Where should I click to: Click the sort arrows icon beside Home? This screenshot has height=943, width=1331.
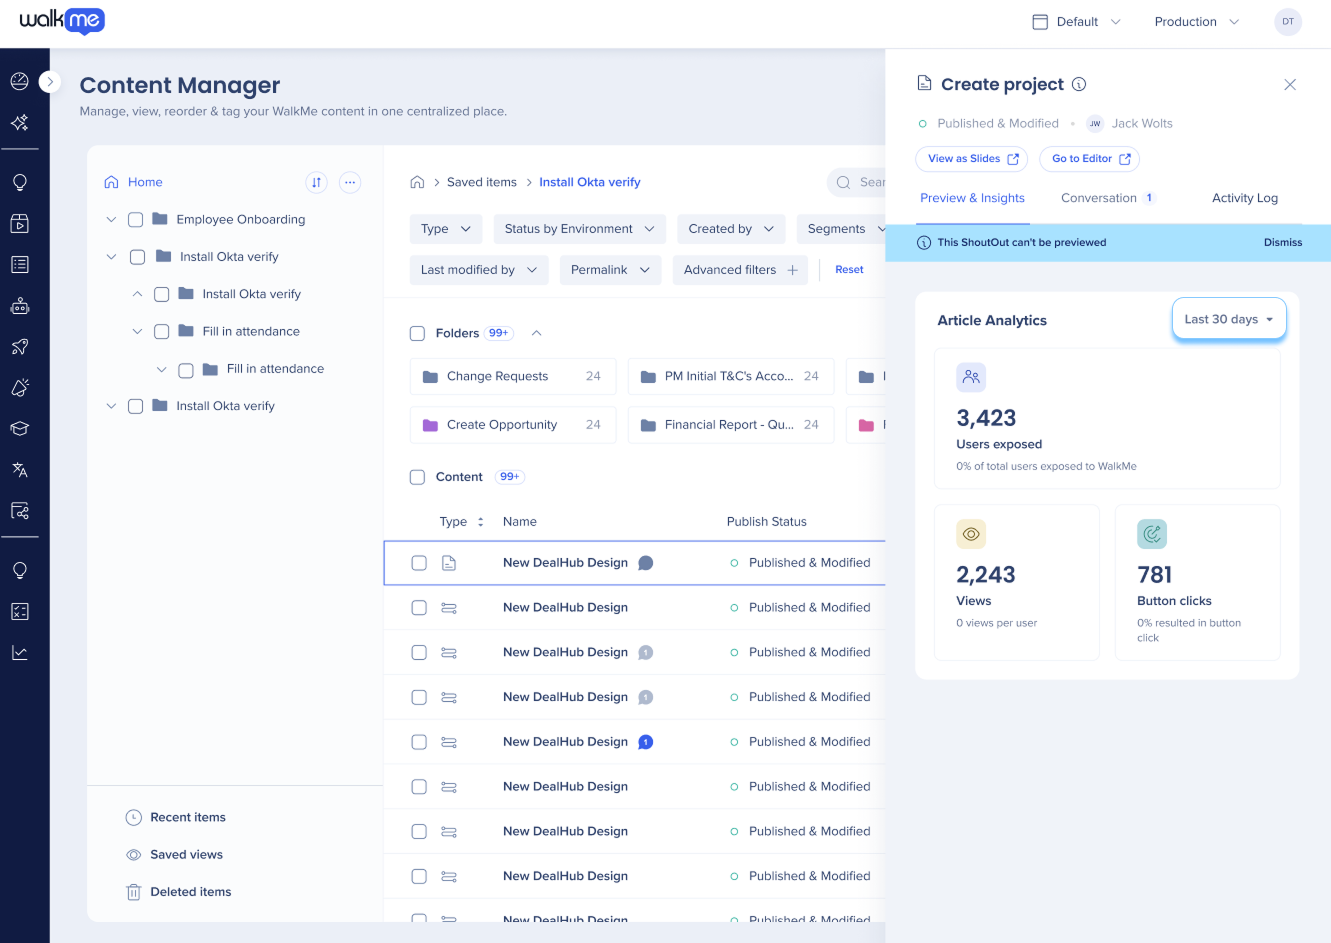[x=316, y=182]
